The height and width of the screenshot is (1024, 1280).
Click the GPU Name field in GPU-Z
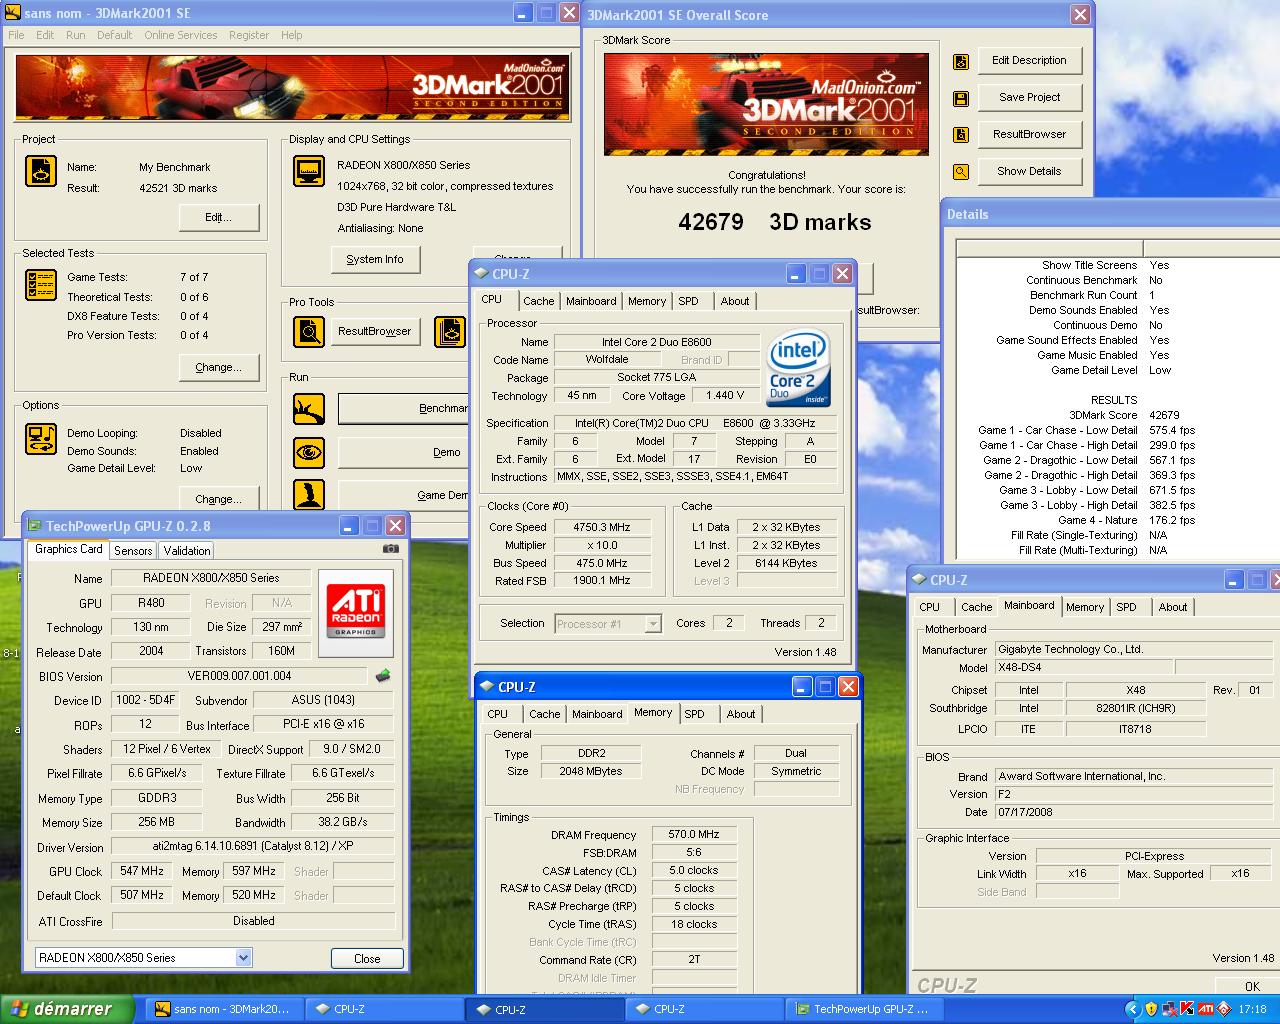click(x=211, y=578)
